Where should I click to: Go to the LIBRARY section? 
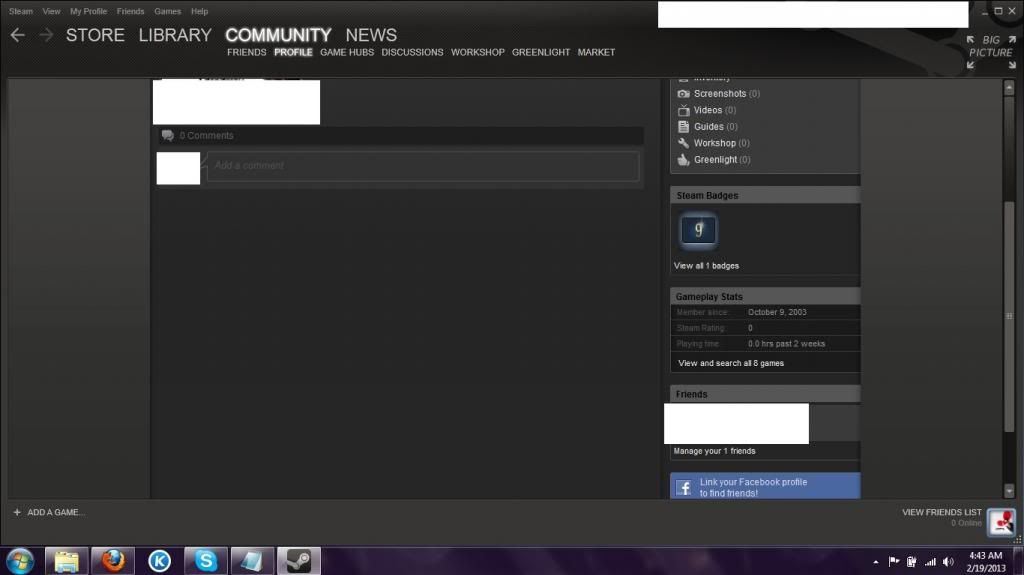point(175,35)
